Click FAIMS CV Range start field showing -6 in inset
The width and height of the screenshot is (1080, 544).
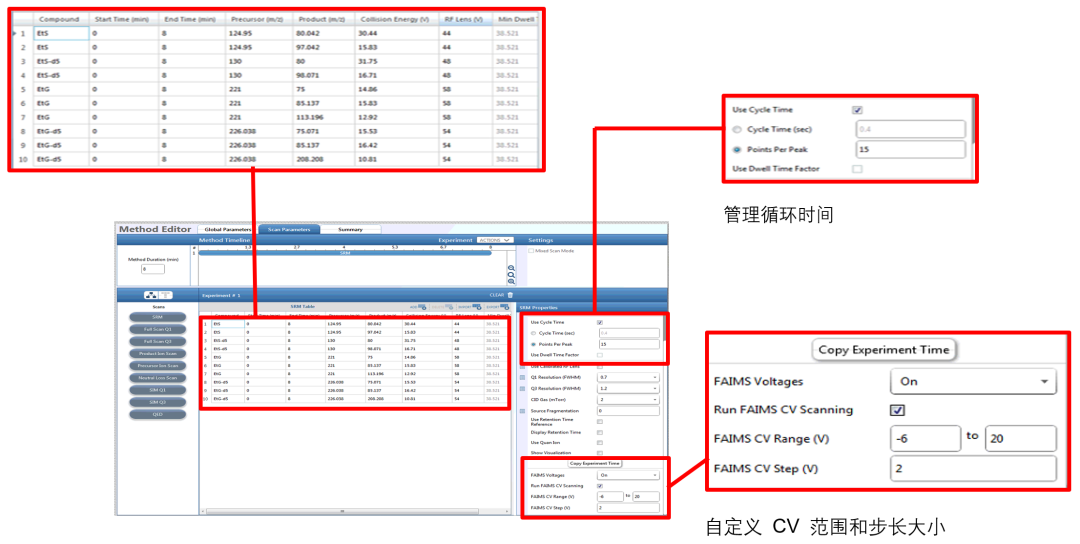click(x=925, y=439)
